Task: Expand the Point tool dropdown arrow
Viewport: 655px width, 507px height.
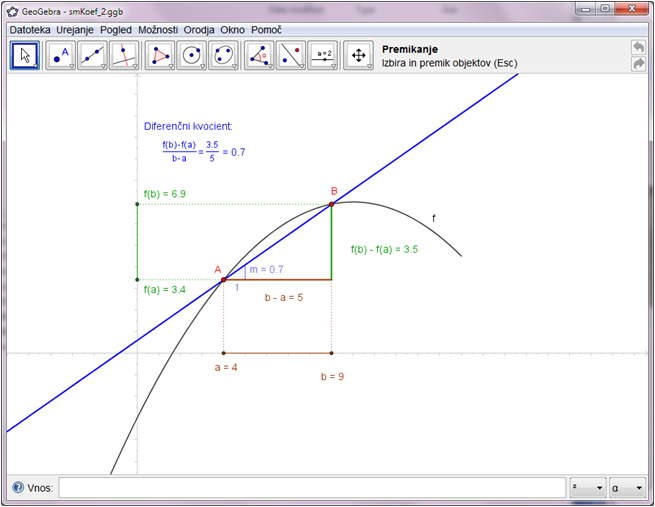Action: click(71, 66)
